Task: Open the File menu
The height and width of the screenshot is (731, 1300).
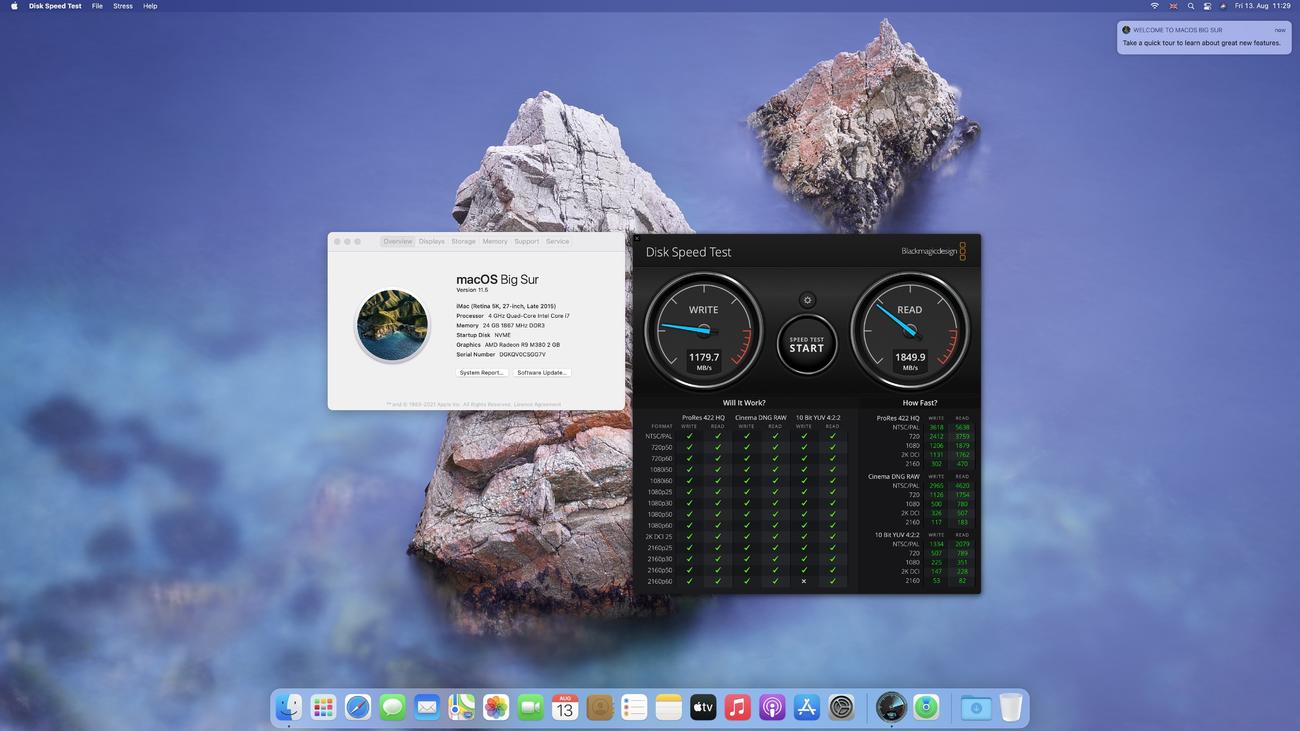Action: 97,6
